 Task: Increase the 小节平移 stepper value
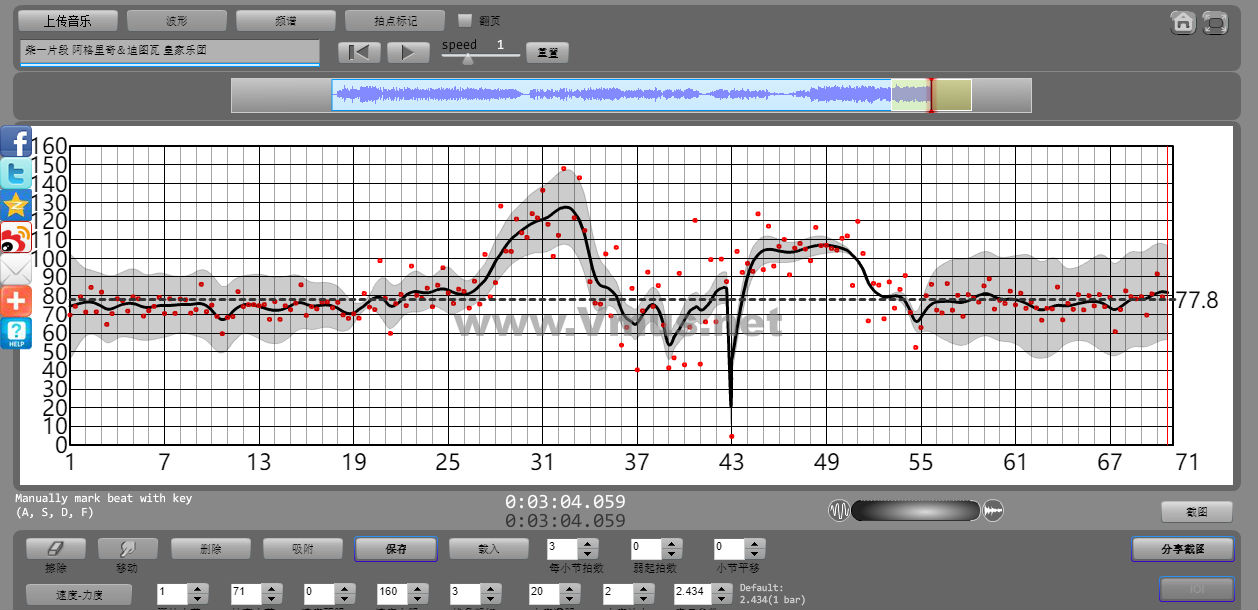(756, 543)
